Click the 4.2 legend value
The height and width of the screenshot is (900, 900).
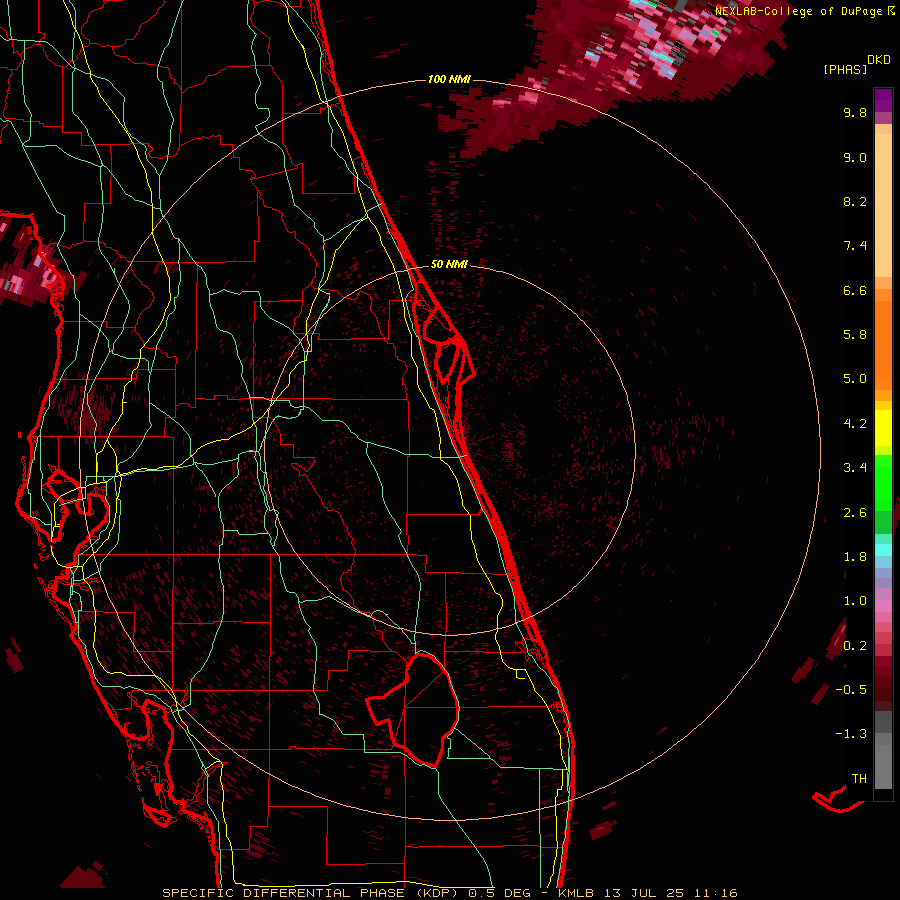pyautogui.click(x=855, y=424)
